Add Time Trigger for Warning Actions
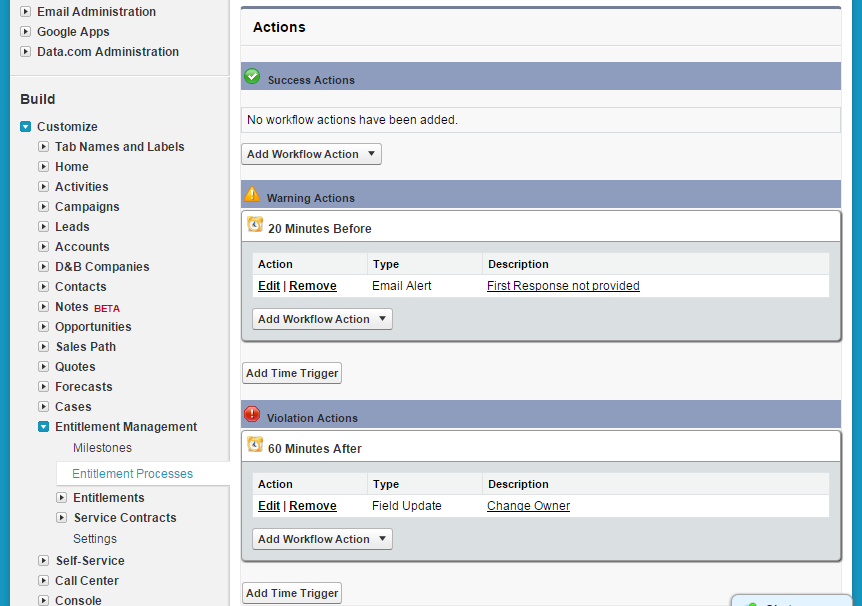This screenshot has height=606, width=862. (x=292, y=373)
